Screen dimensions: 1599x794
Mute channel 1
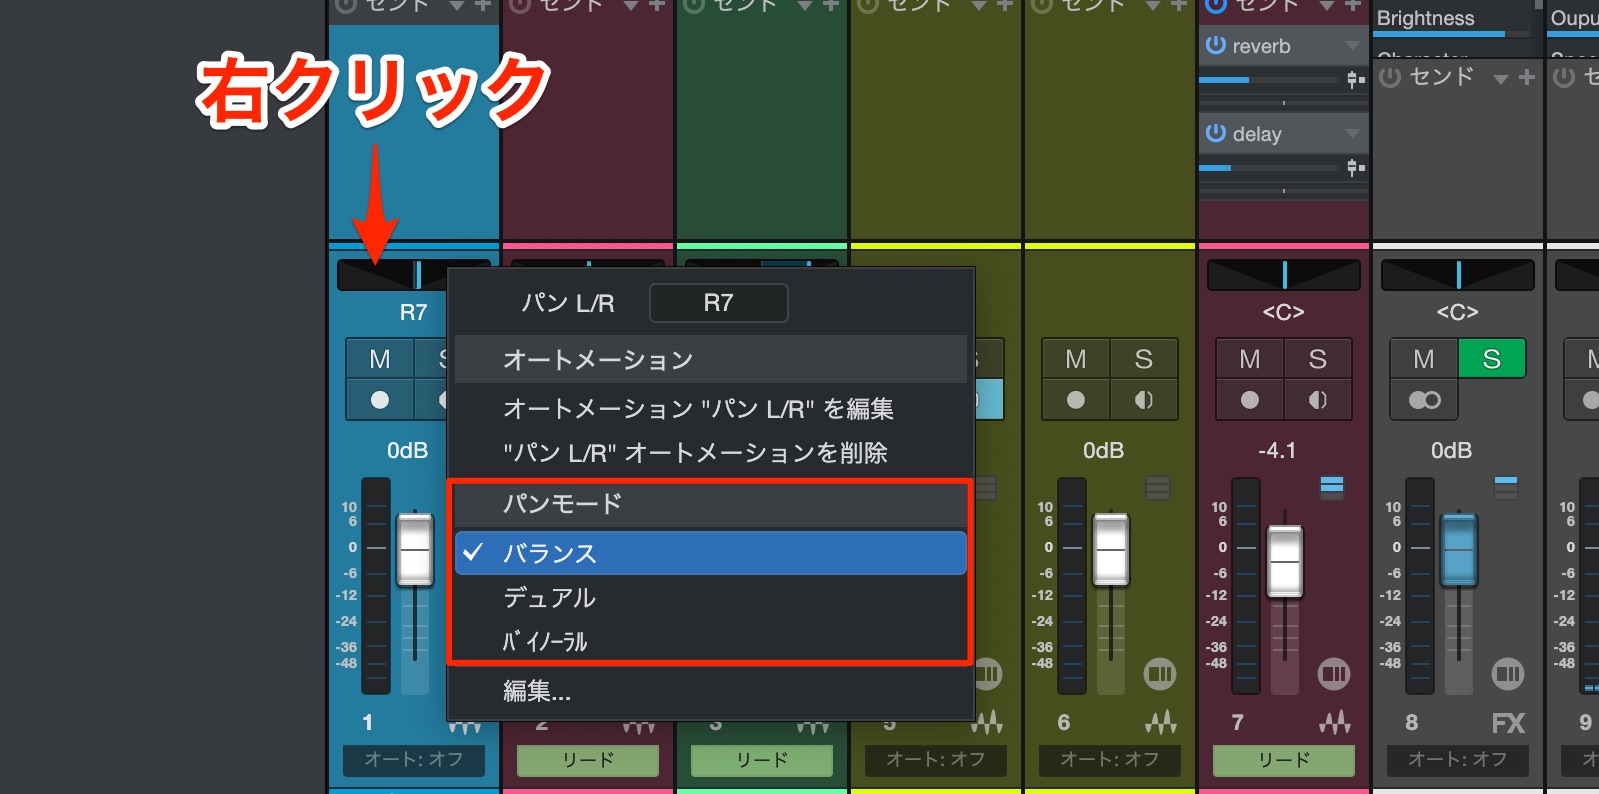click(x=380, y=359)
